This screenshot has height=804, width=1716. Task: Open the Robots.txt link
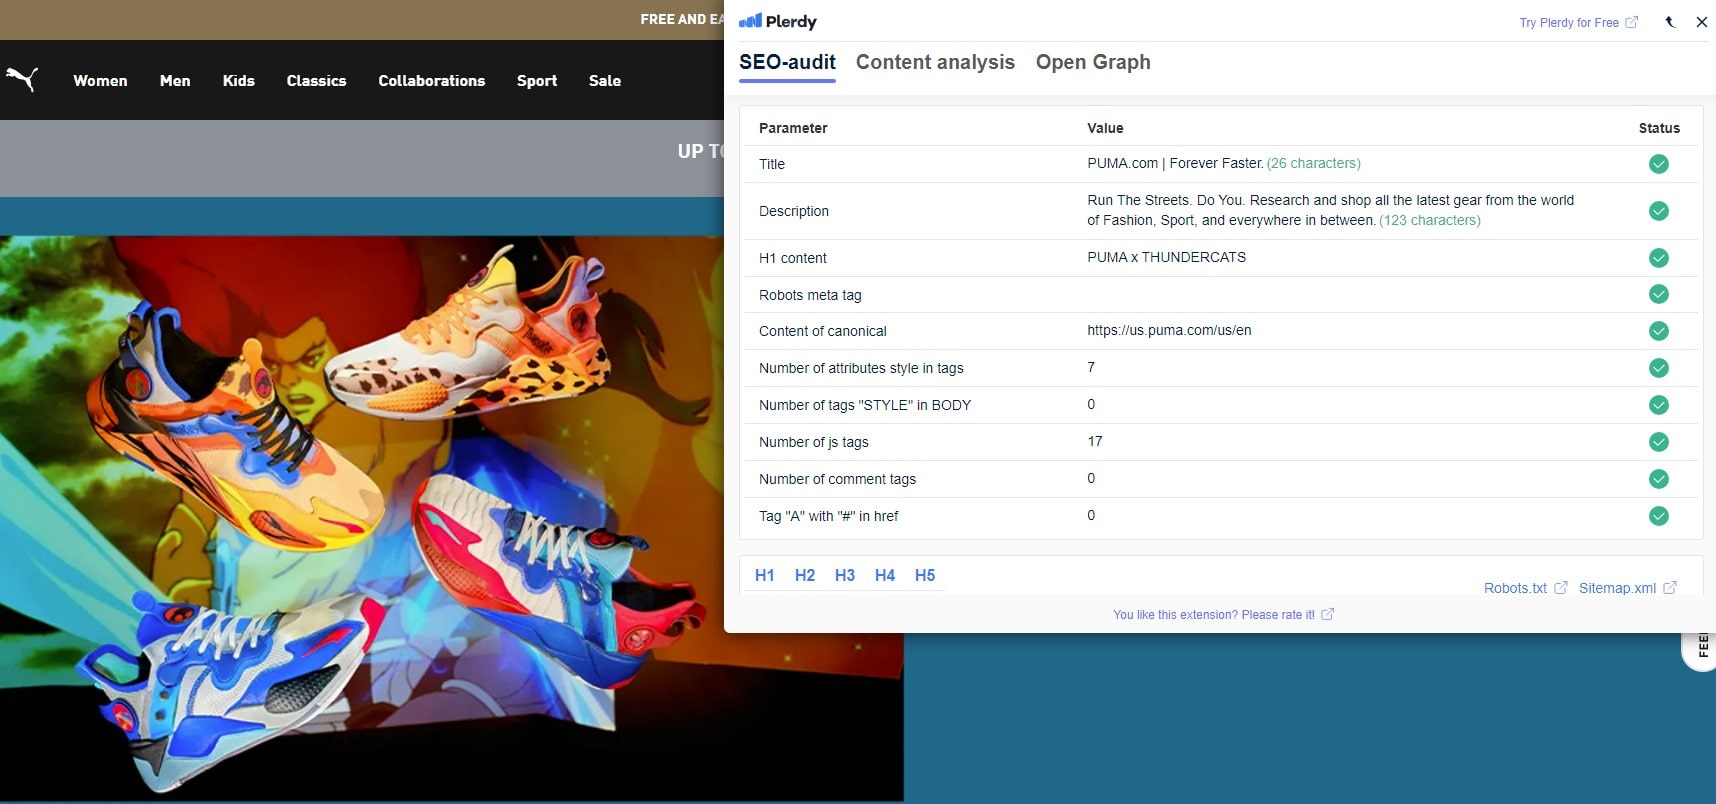click(1525, 588)
